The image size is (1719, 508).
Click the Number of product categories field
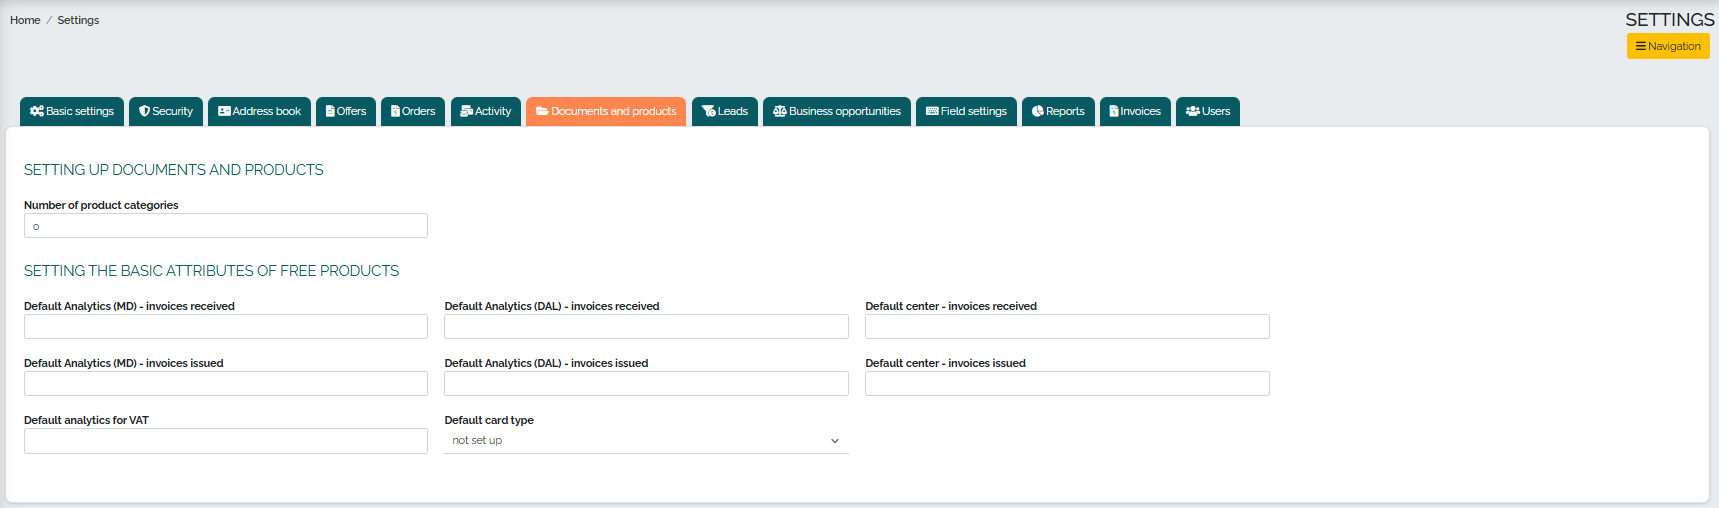[x=226, y=226]
